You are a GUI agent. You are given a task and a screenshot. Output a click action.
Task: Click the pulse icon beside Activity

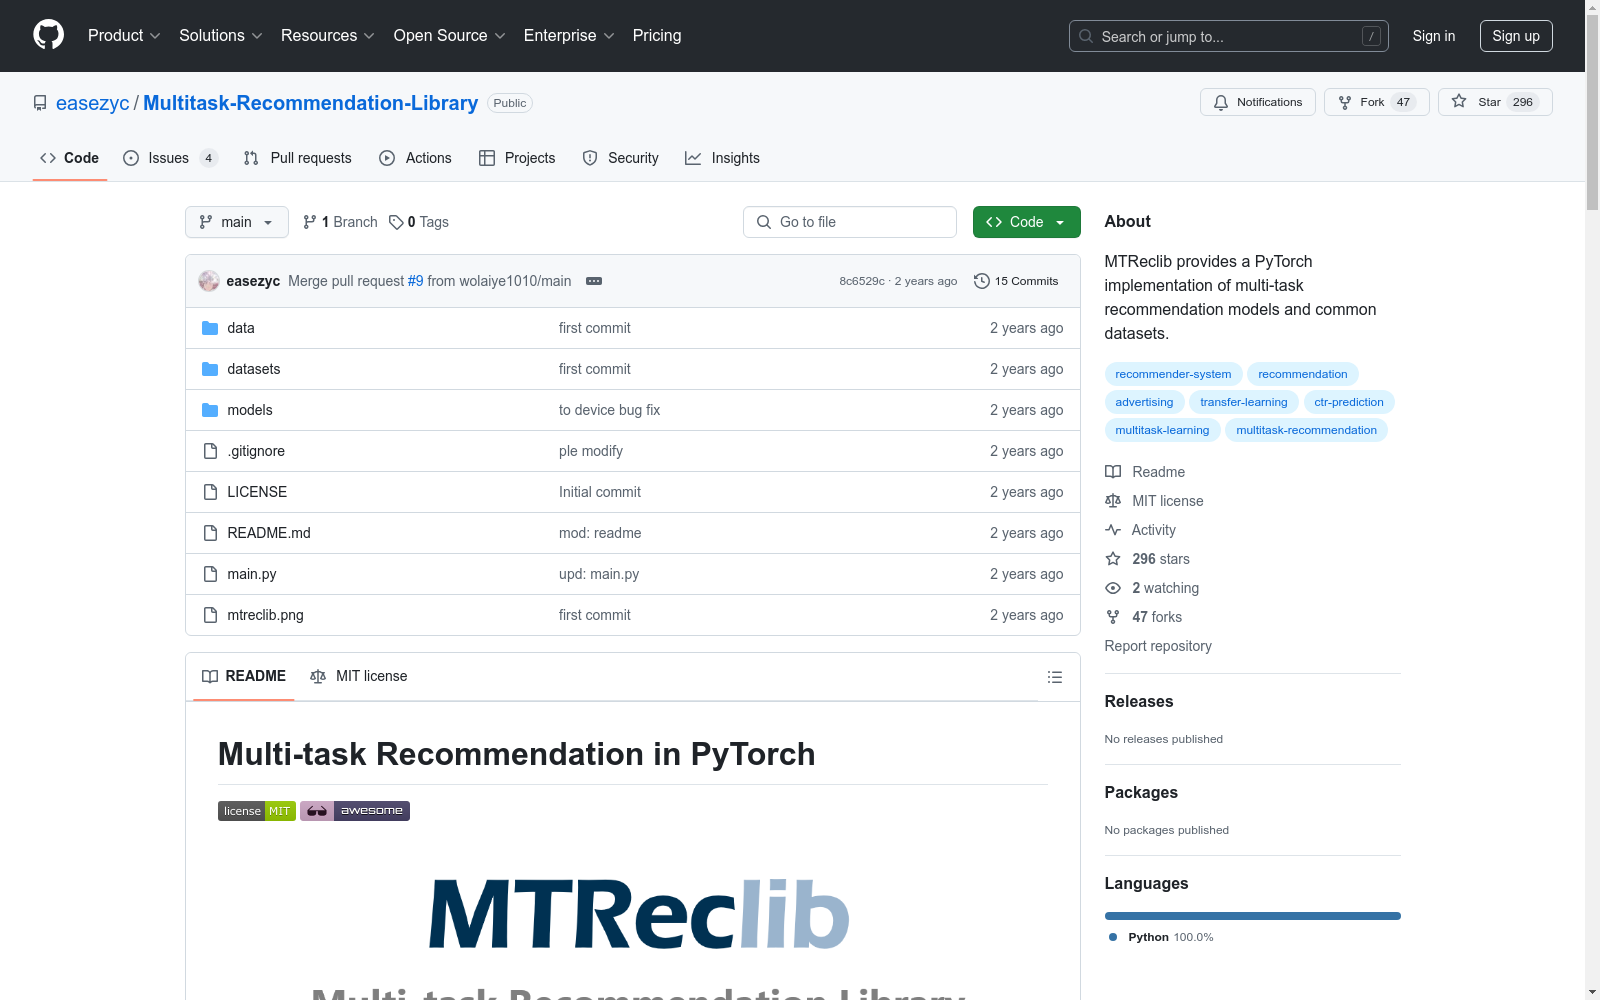coord(1113,530)
